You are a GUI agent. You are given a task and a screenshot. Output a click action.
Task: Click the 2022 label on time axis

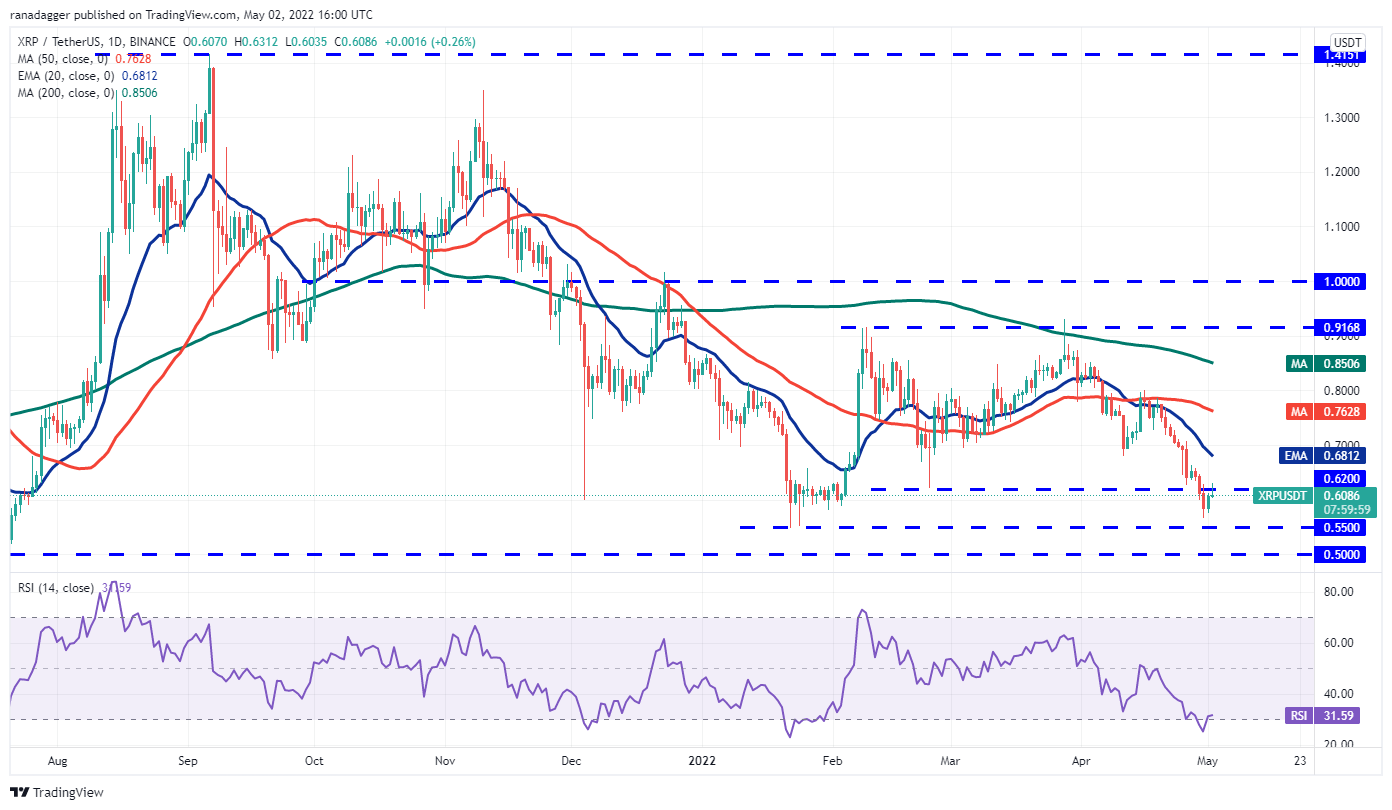(x=701, y=760)
